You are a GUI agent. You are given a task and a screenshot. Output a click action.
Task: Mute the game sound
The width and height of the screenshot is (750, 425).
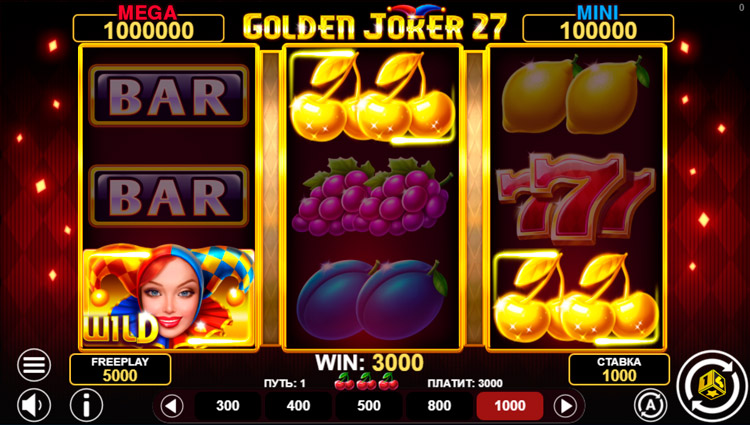tap(34, 405)
